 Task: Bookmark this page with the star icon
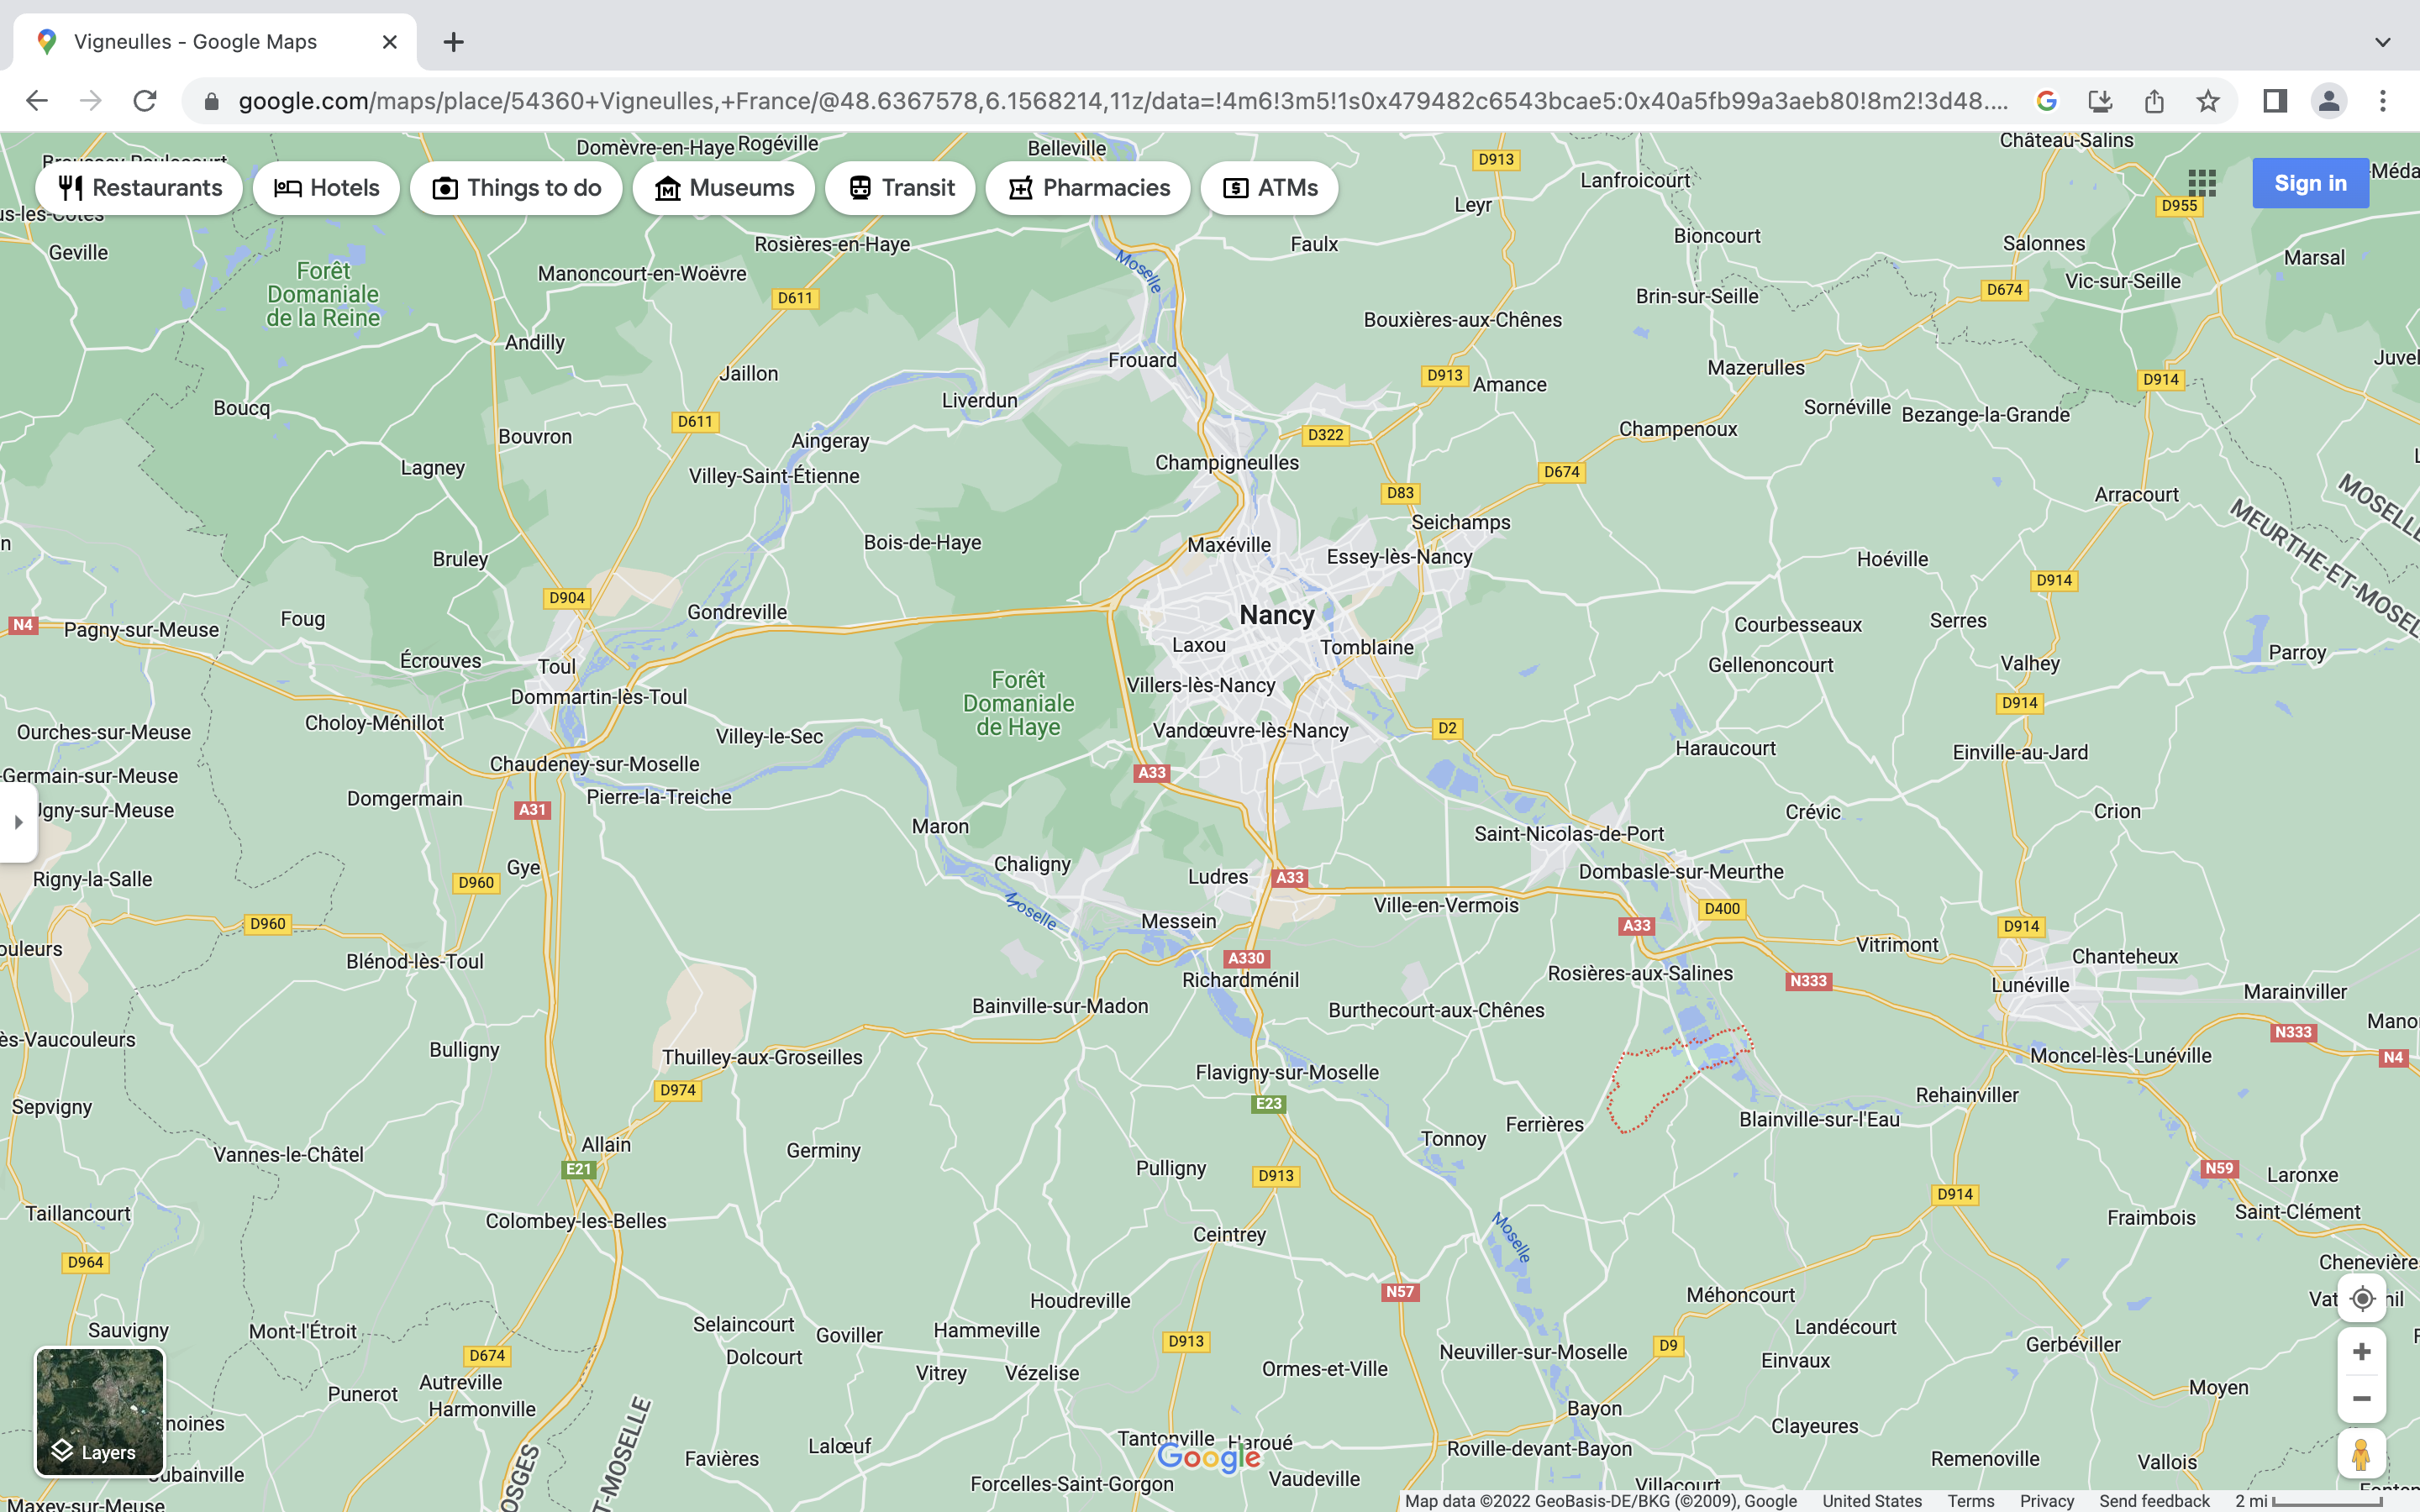(2208, 101)
